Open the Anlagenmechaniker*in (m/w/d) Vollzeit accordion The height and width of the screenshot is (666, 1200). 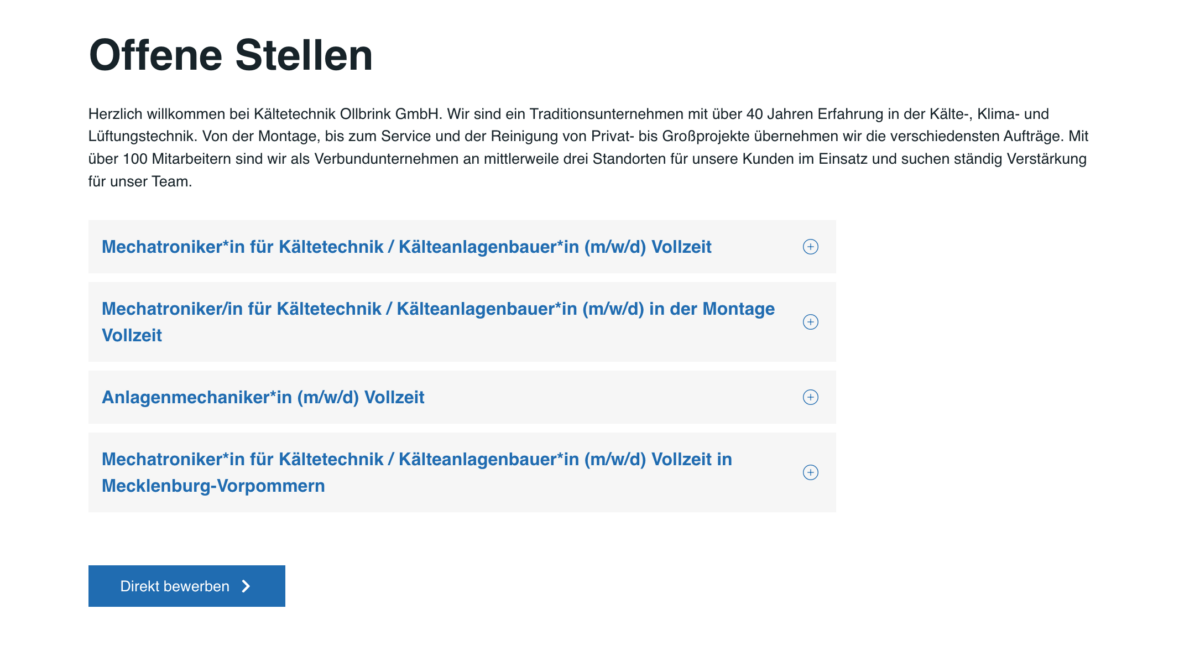click(263, 397)
